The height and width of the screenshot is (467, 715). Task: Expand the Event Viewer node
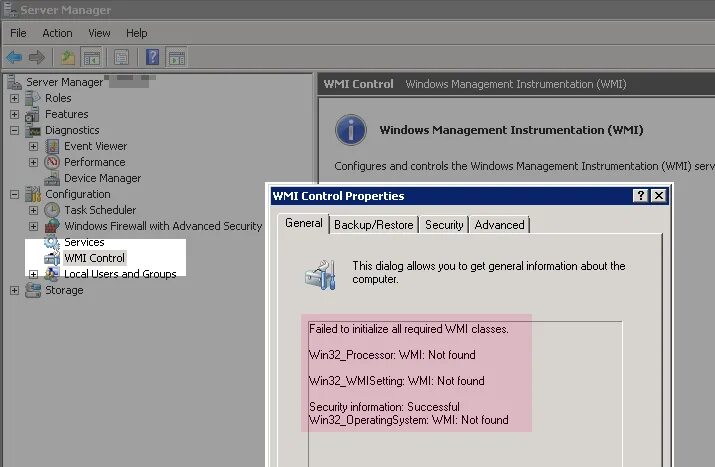pyautogui.click(x=33, y=146)
